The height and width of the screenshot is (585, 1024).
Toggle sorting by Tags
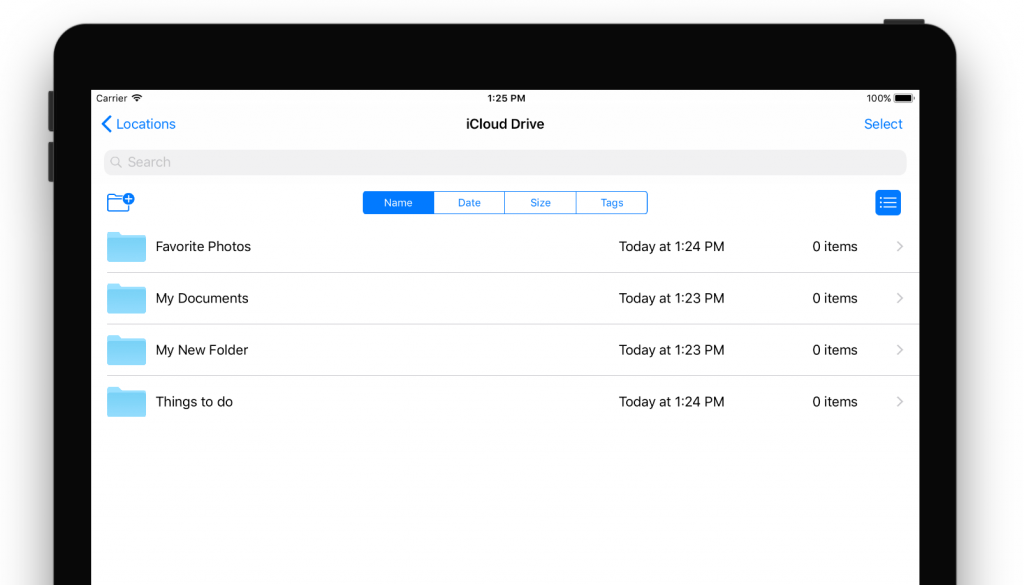611,201
